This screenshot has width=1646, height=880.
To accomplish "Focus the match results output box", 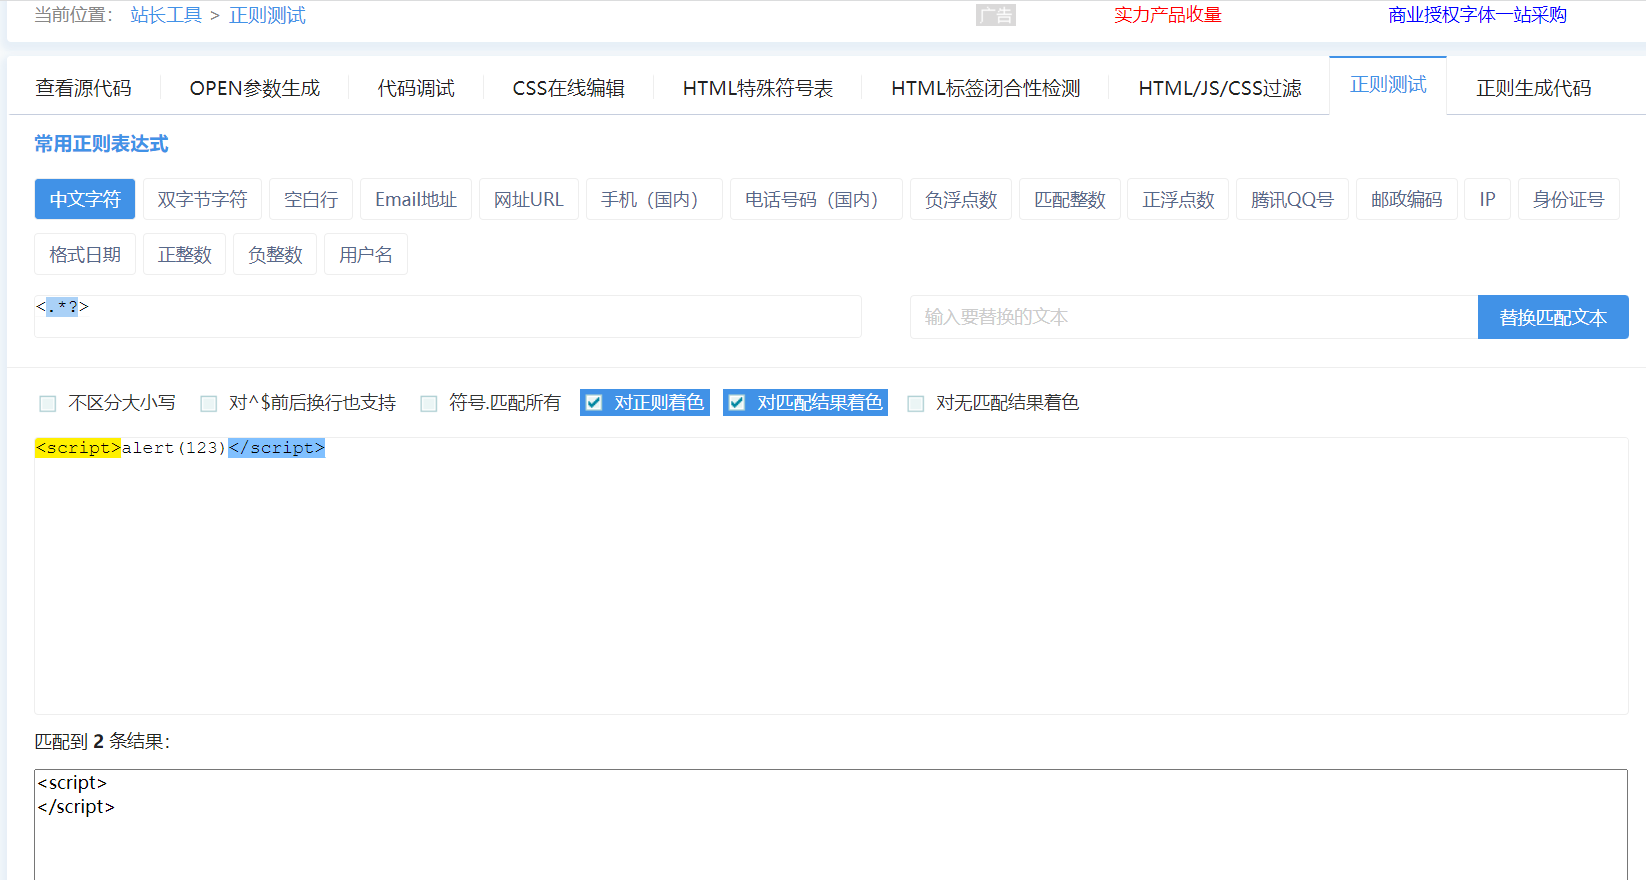I will [x=831, y=824].
